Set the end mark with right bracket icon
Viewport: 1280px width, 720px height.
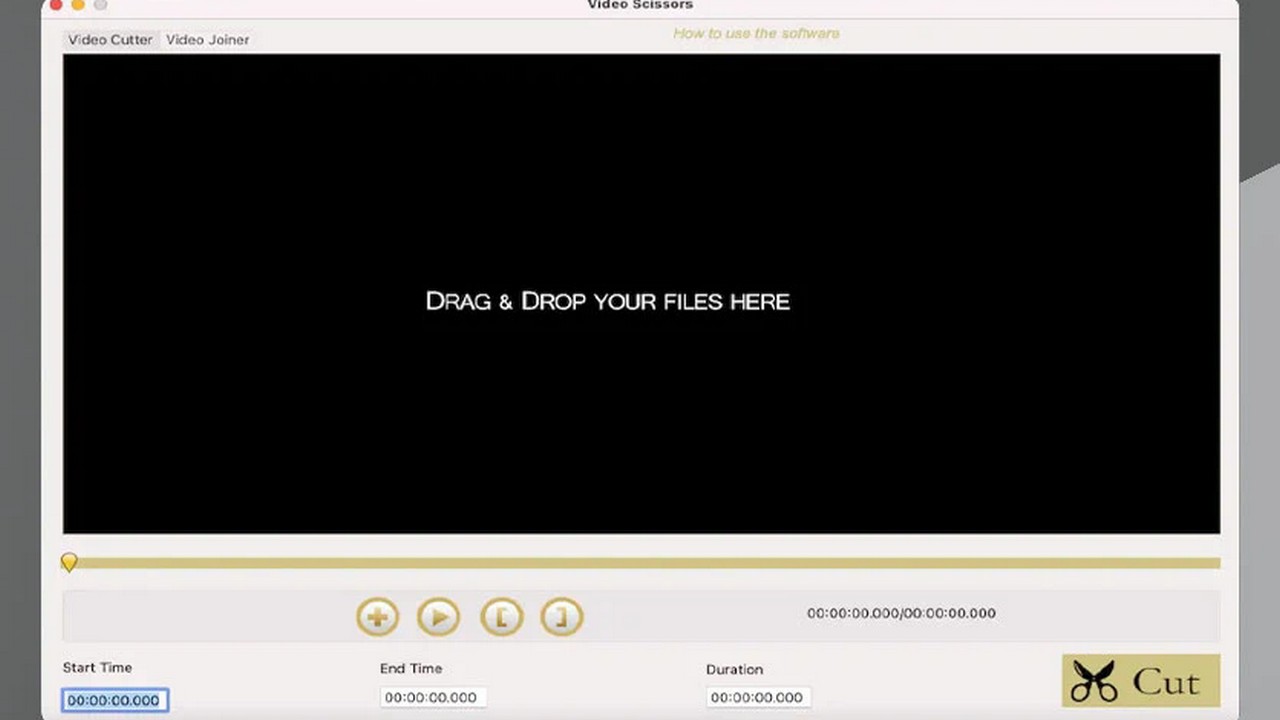pos(561,617)
